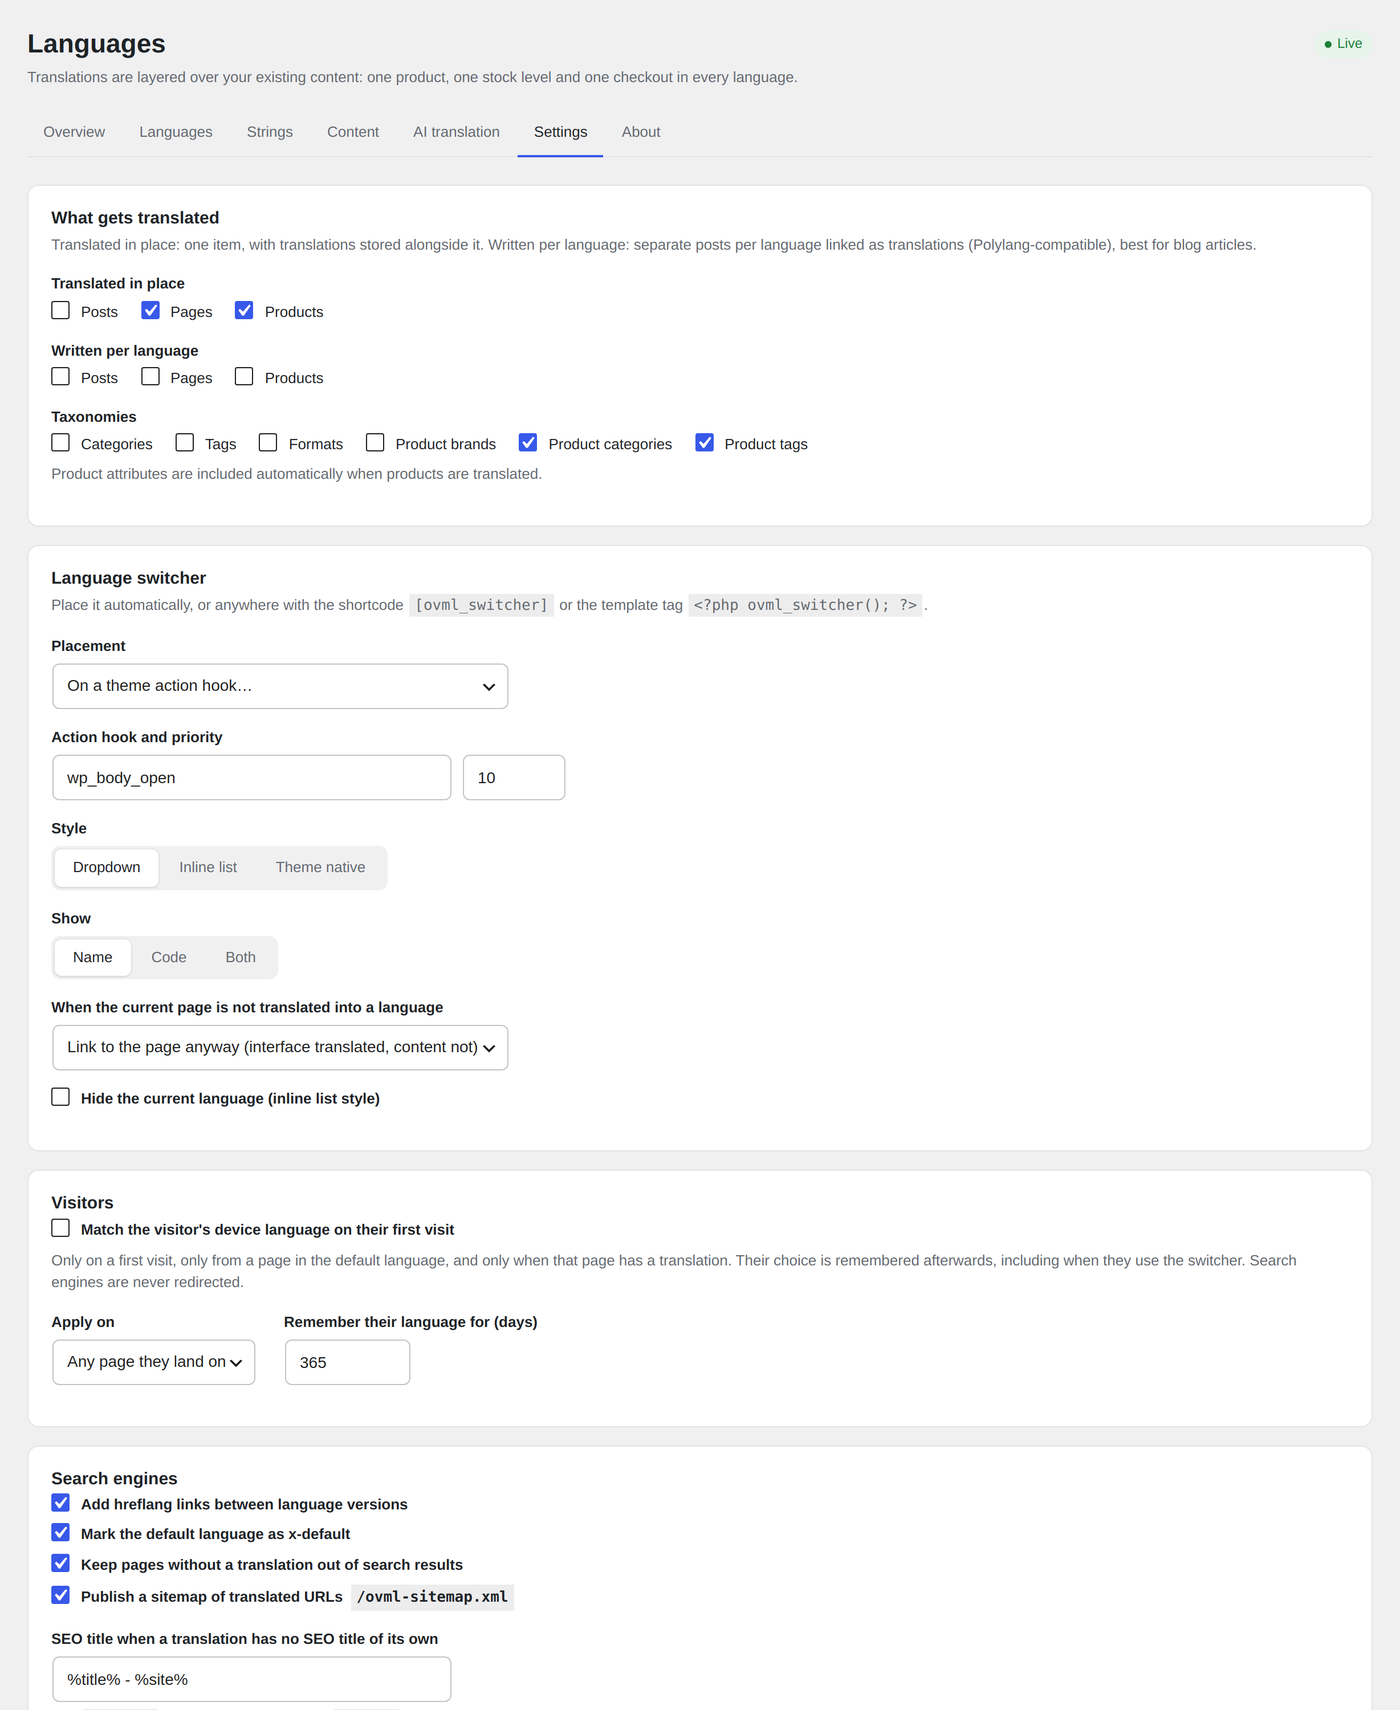This screenshot has height=1710, width=1400.
Task: Uncheck Products under Translated in place
Action: pyautogui.click(x=244, y=311)
